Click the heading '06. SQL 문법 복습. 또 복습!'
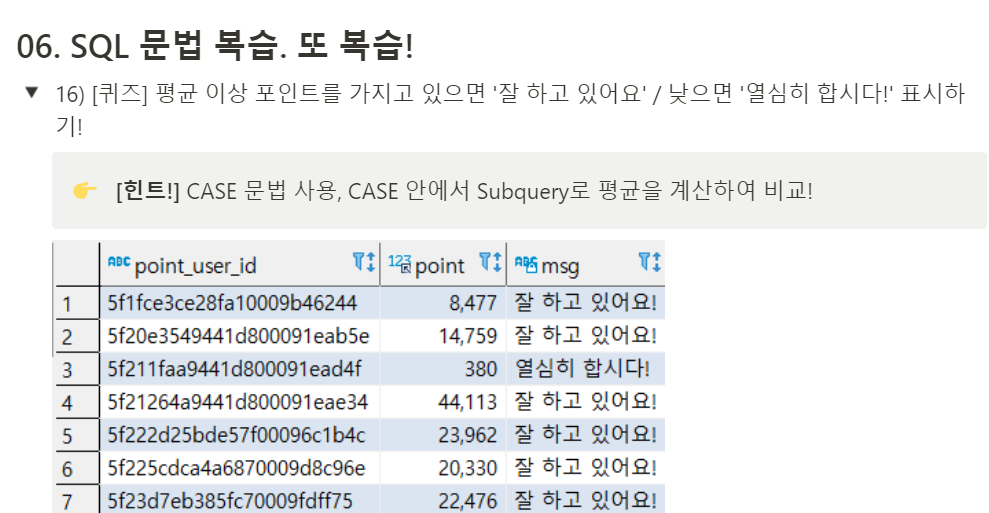 (215, 45)
